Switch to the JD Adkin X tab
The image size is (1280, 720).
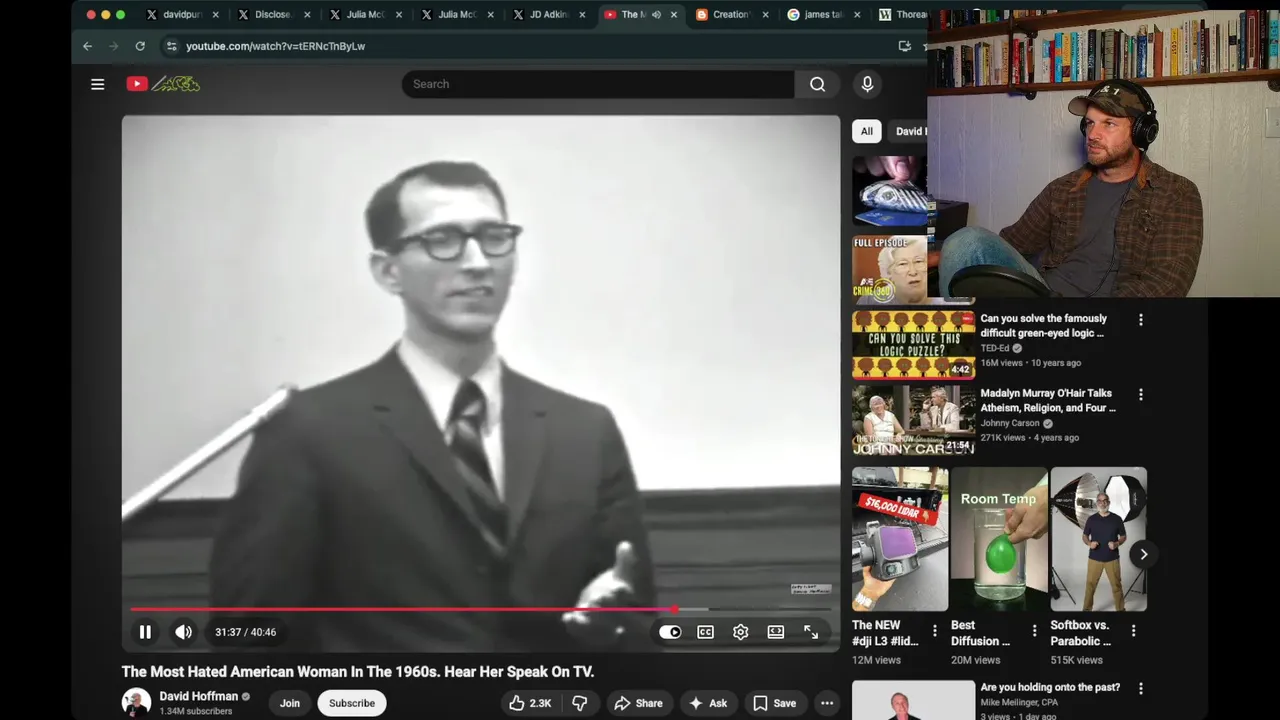click(548, 15)
